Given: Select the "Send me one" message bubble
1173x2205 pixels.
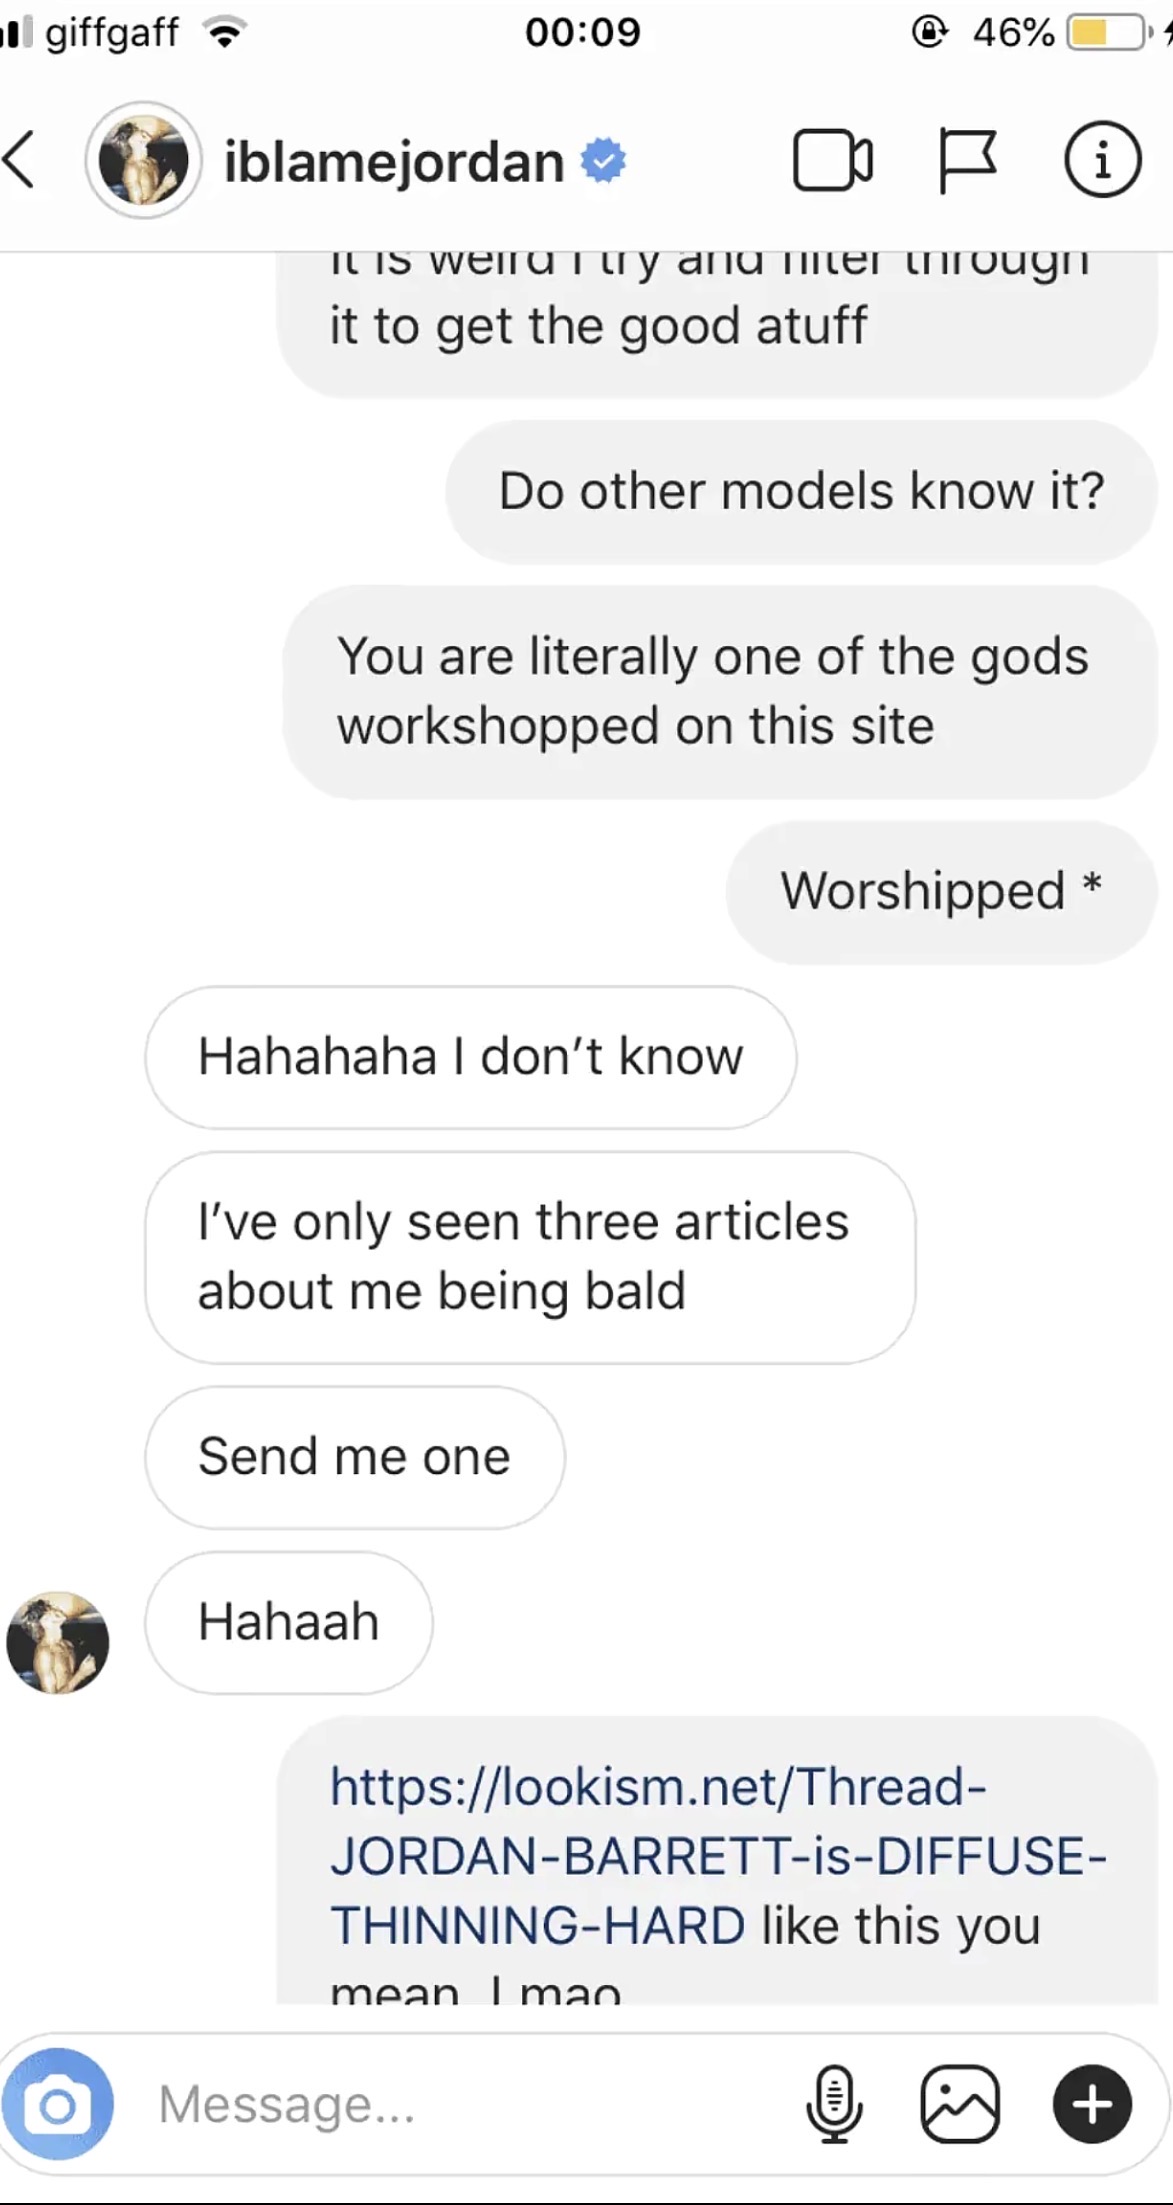Looking at the screenshot, I should point(355,1457).
